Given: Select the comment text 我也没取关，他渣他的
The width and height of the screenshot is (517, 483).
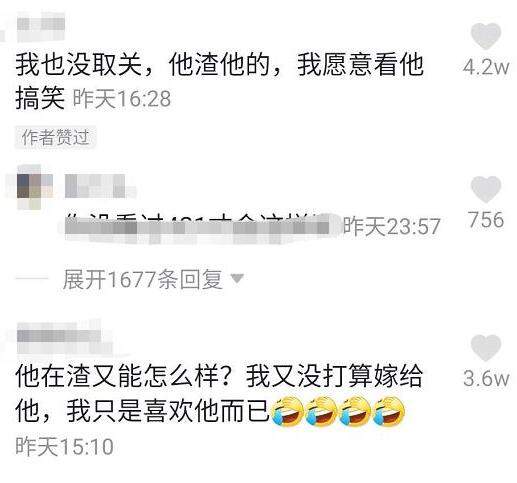Looking at the screenshot, I should pyautogui.click(x=142, y=64).
